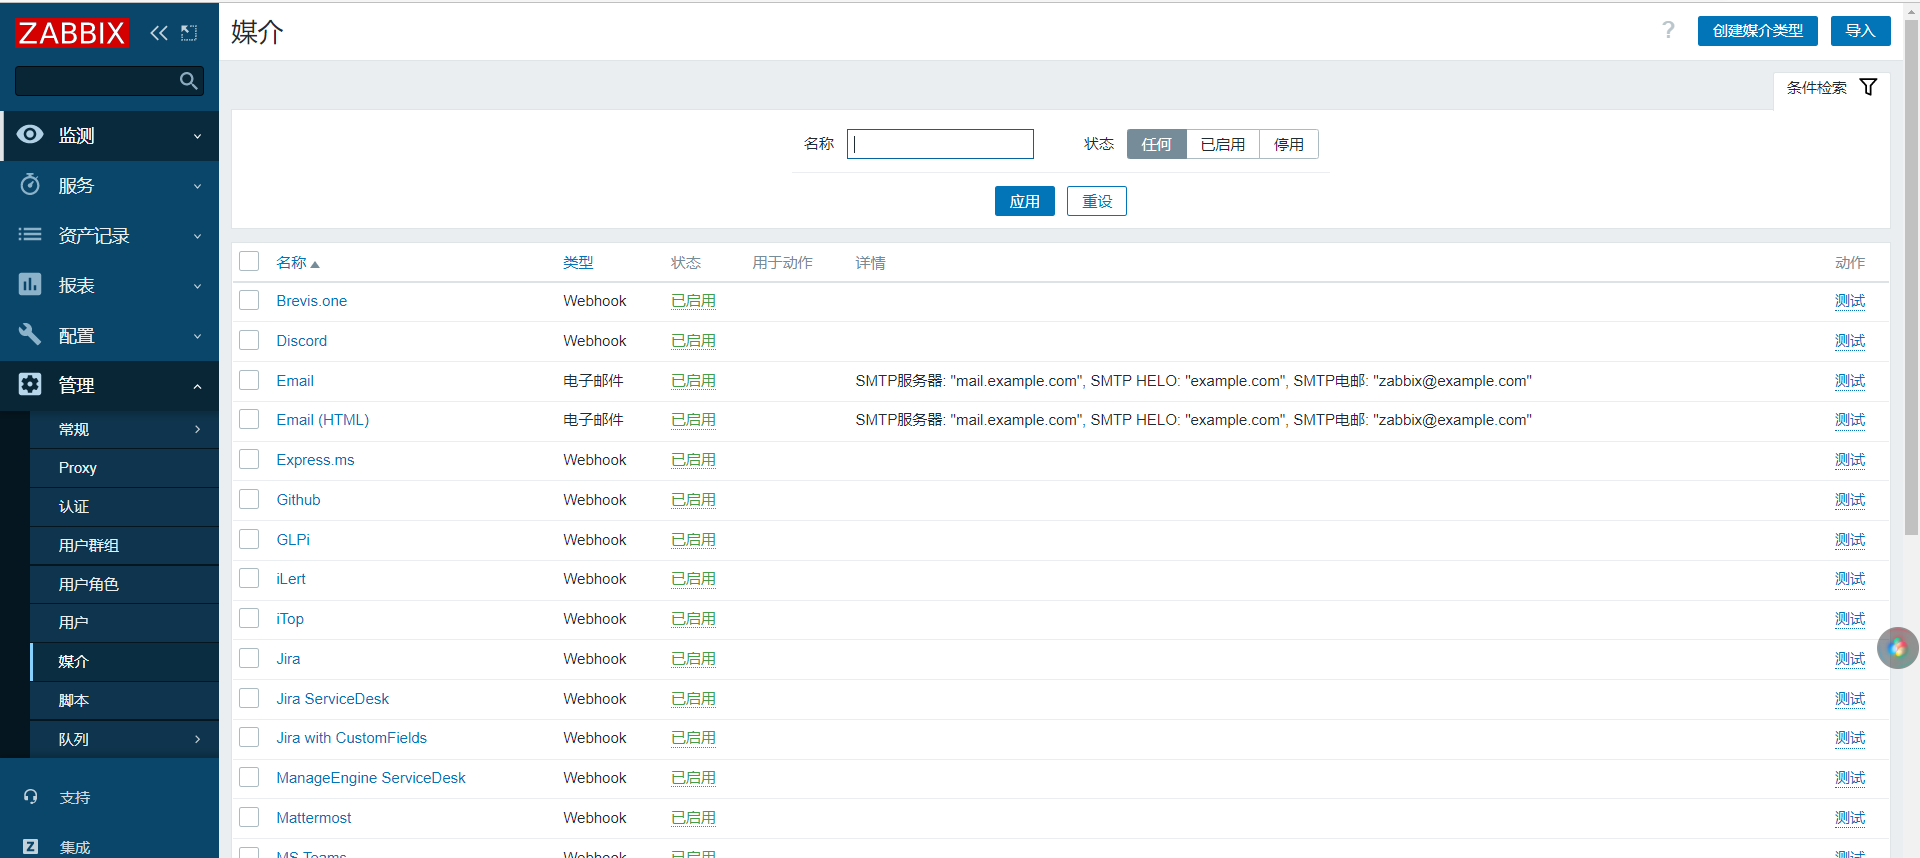Image resolution: width=1920 pixels, height=858 pixels.
Task: Click the wrench icon beside 配置
Action: tap(30, 335)
